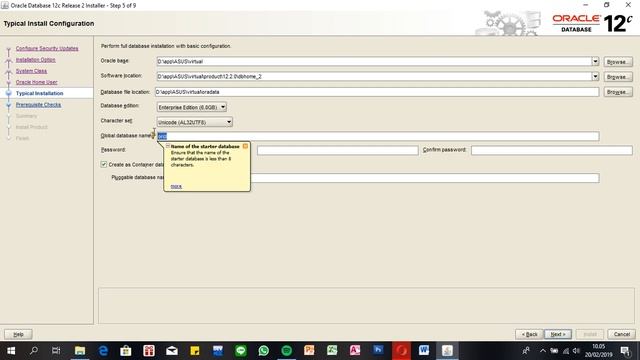Viewport: 640px width, 360px height.
Task: Click the Back button
Action: tap(529, 334)
